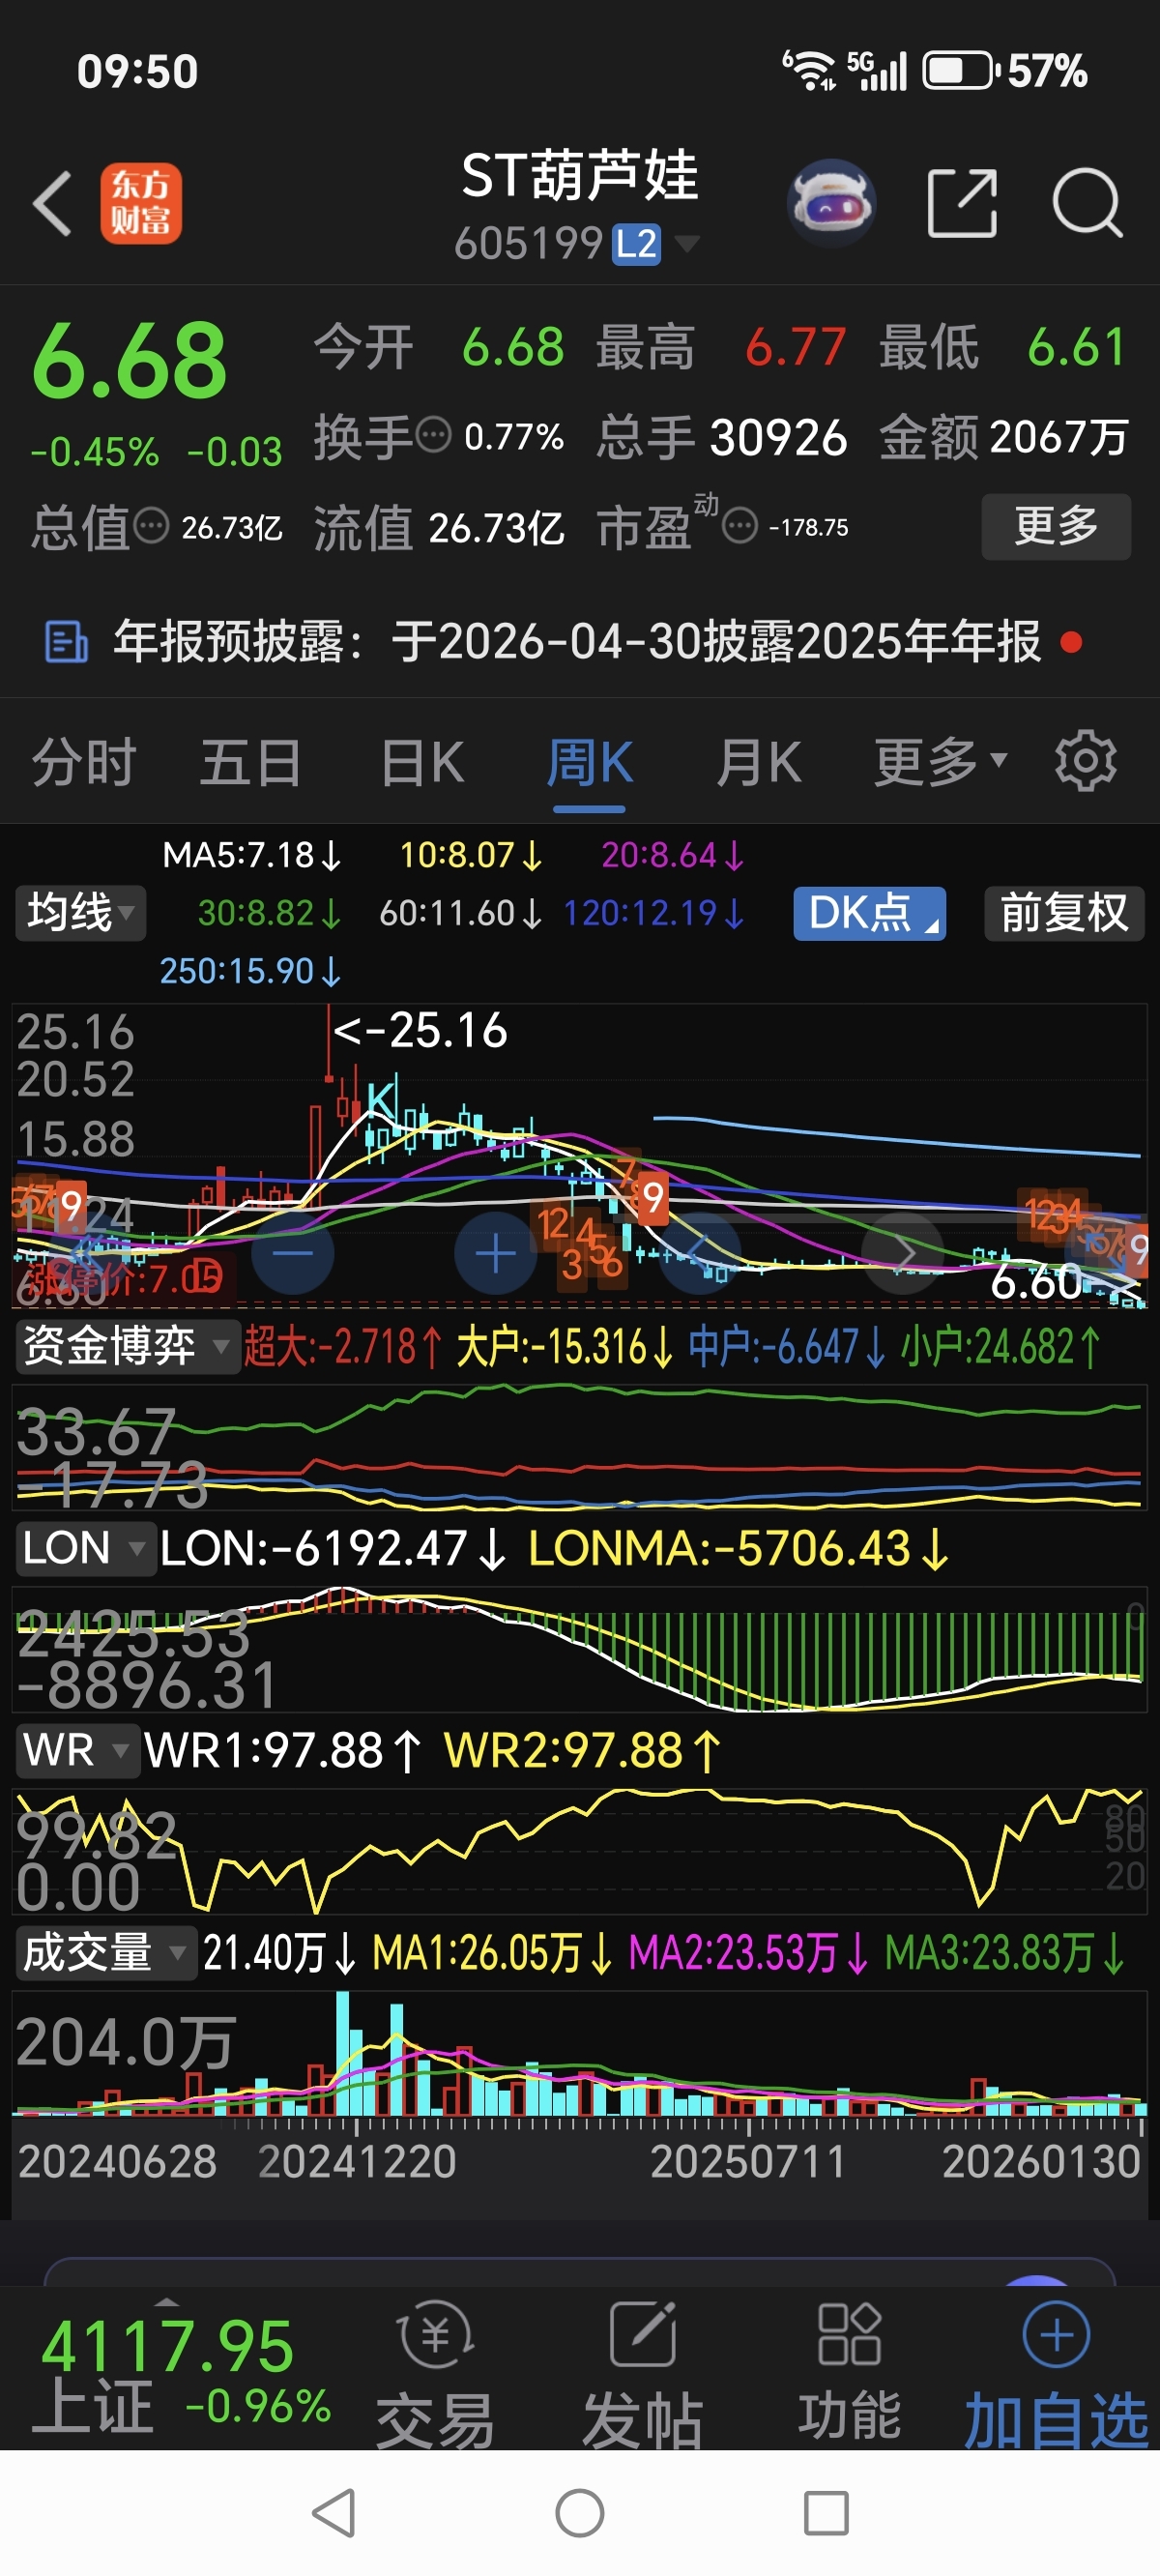
Task: Tap Android home navigation button
Action: pyautogui.click(x=580, y=2513)
